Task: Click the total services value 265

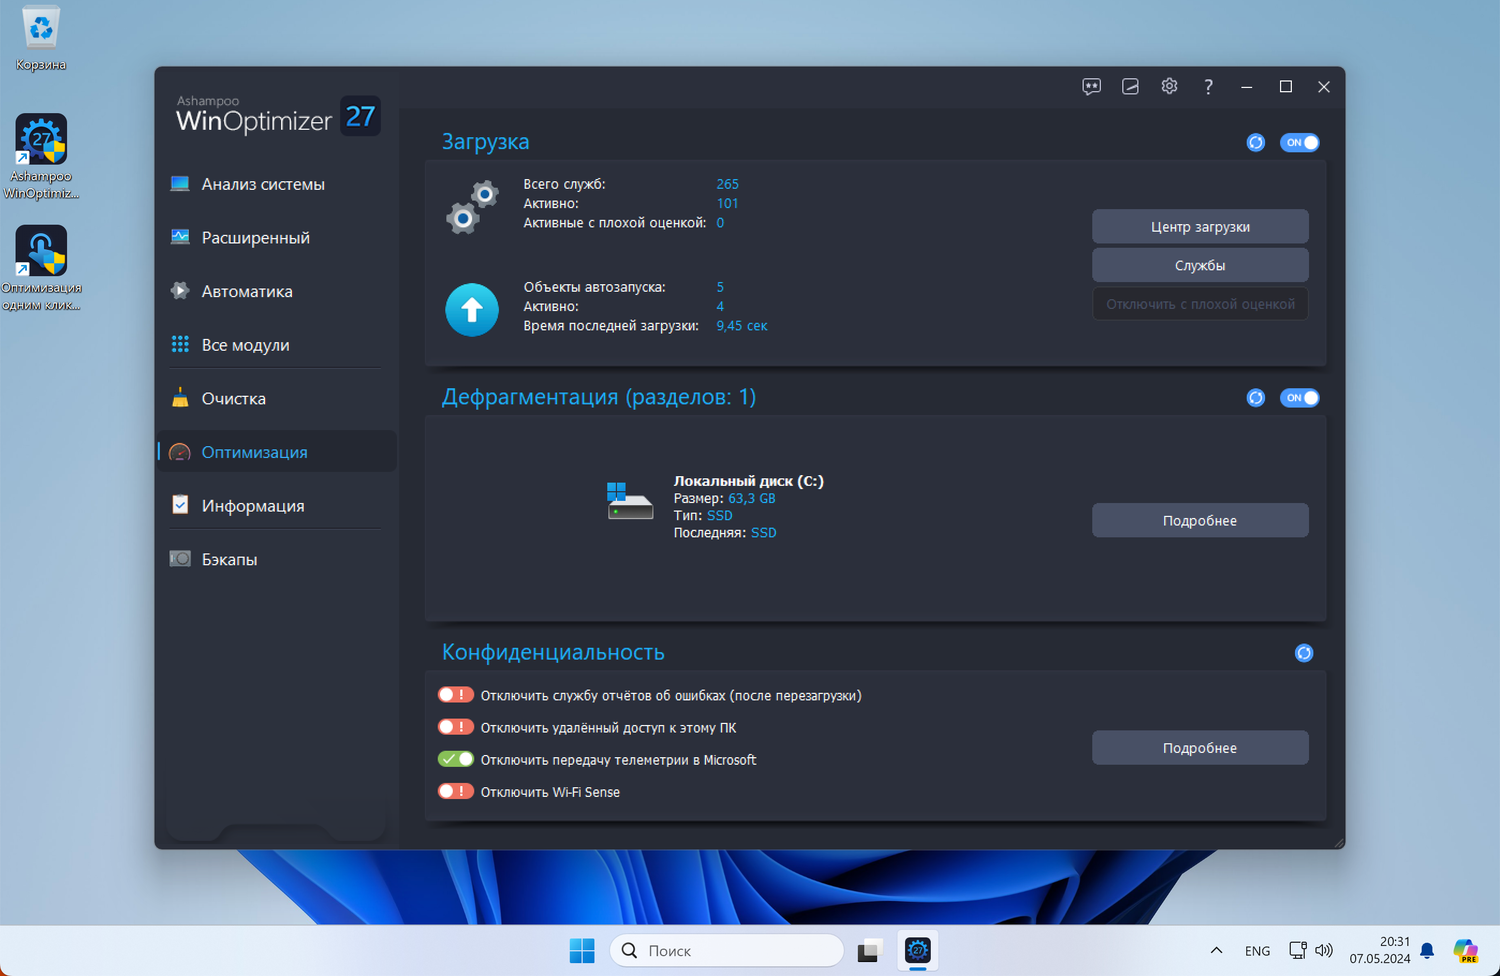Action: [x=727, y=184]
